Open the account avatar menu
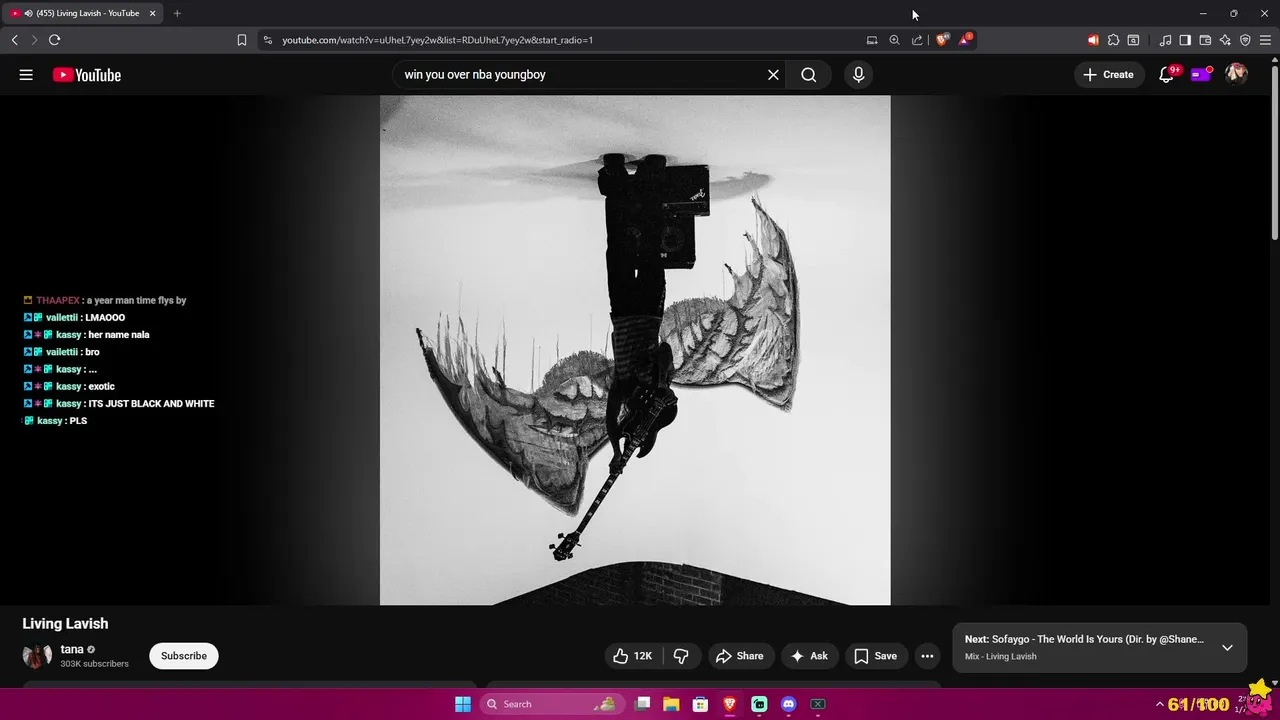 tap(1237, 75)
